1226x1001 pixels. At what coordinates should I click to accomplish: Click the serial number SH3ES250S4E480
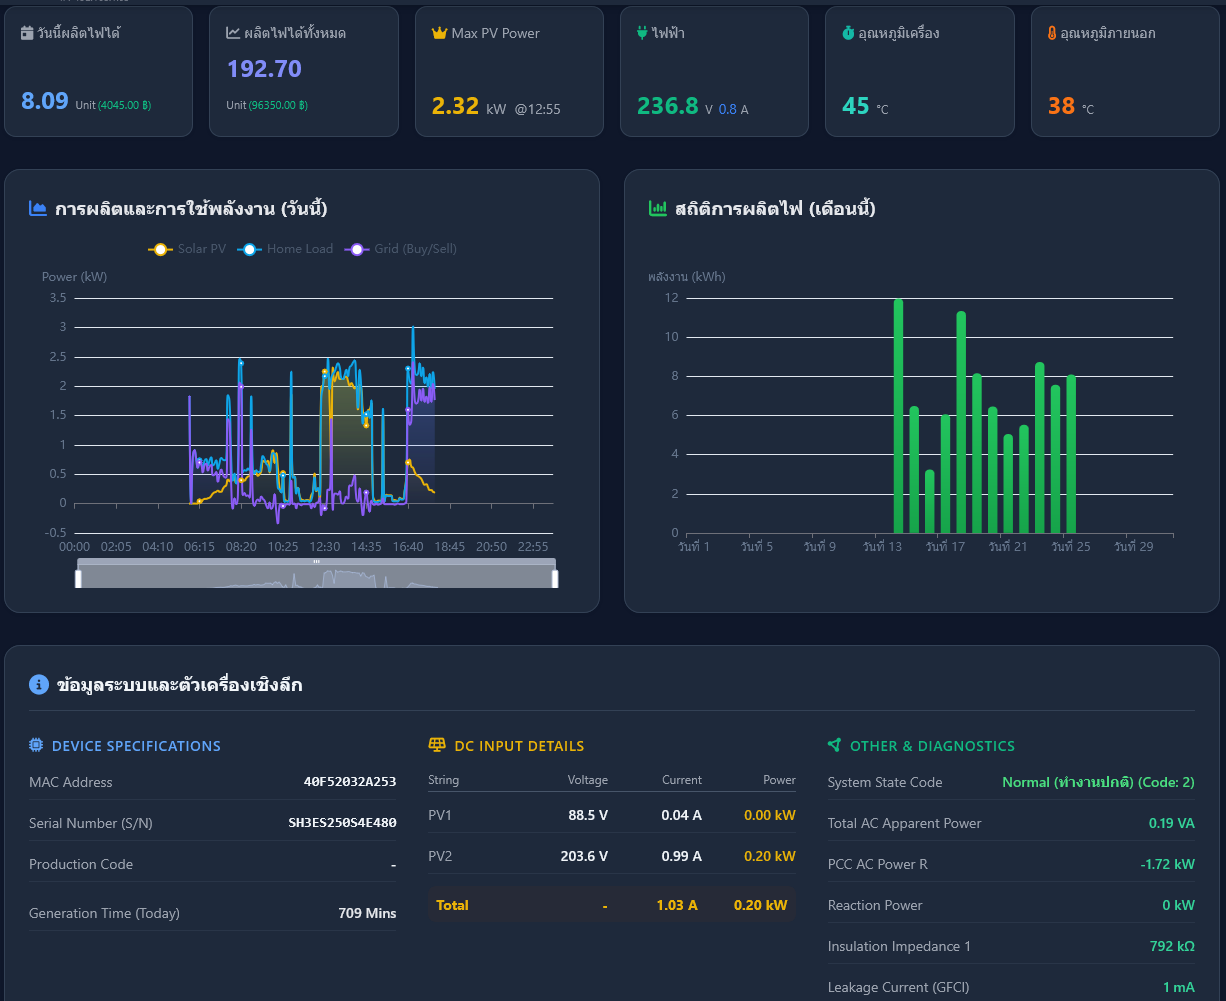click(x=342, y=823)
